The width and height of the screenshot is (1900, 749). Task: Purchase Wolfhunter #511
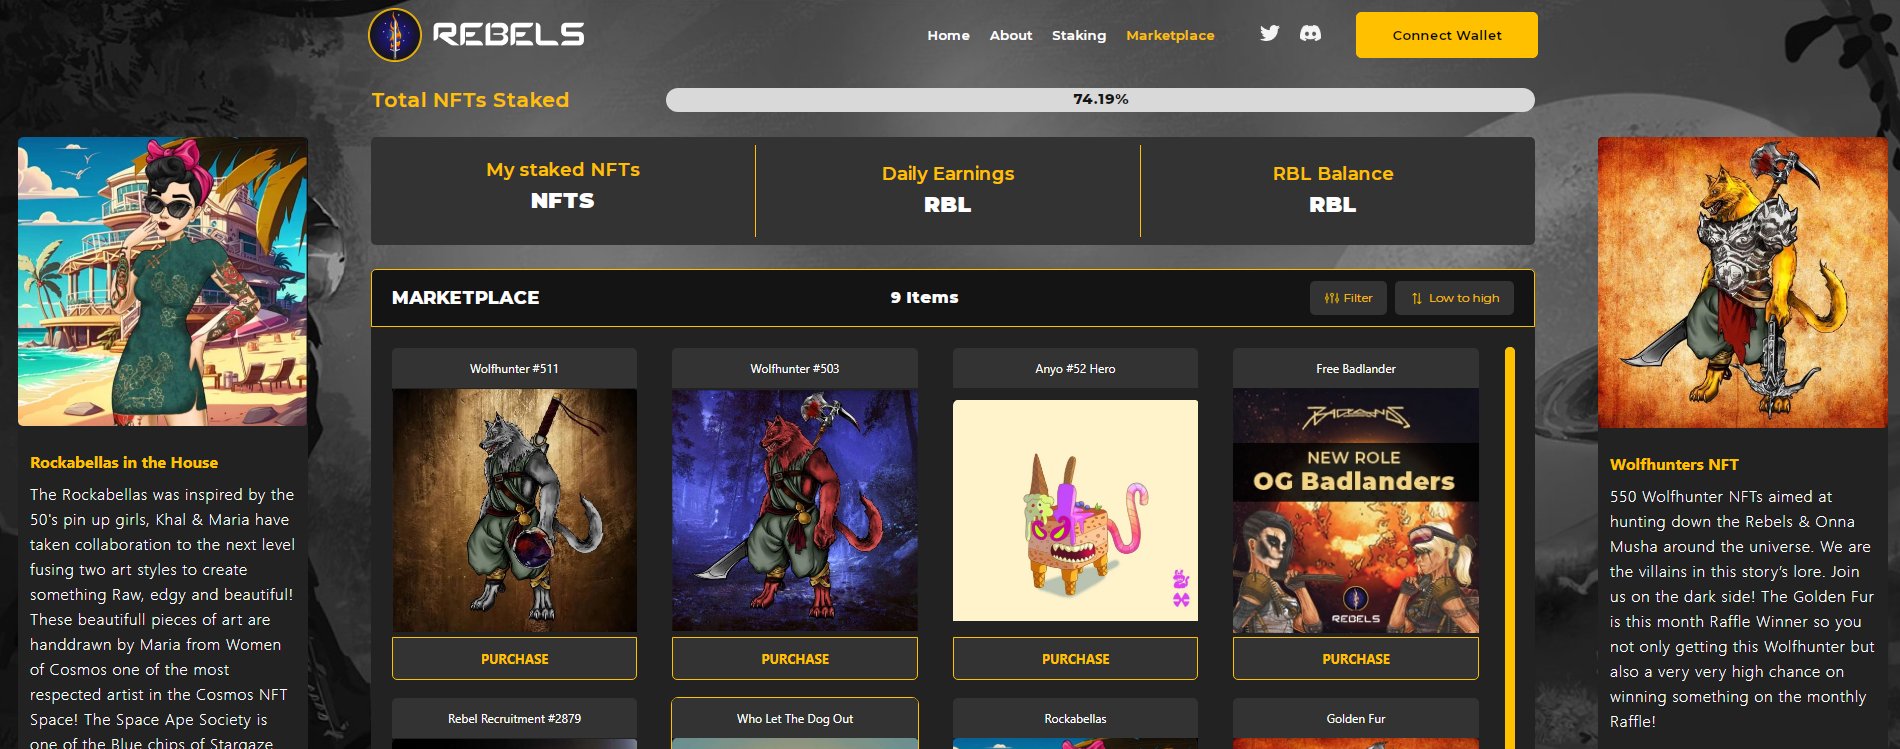point(514,659)
